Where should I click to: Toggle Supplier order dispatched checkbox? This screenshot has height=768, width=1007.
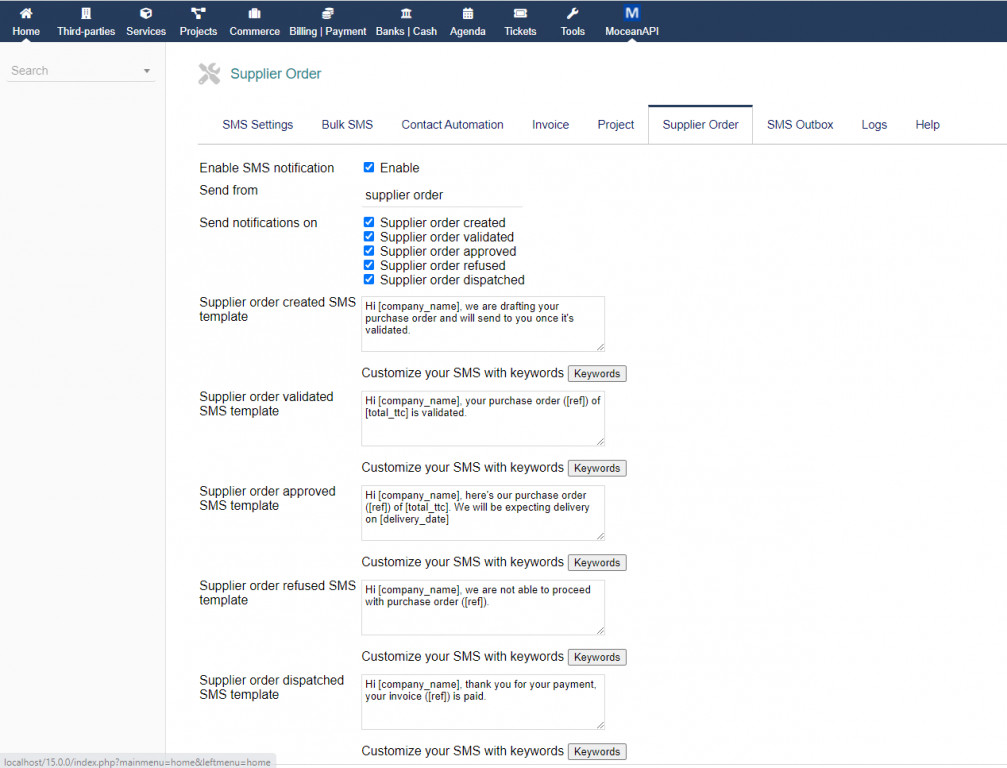point(369,280)
